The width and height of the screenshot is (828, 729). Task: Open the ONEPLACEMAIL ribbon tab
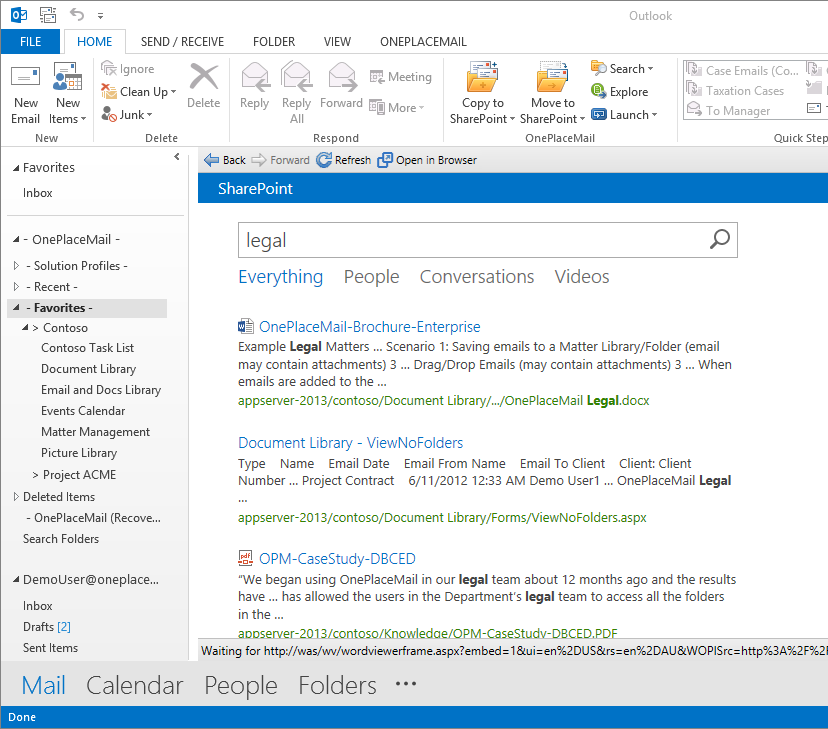tap(424, 42)
